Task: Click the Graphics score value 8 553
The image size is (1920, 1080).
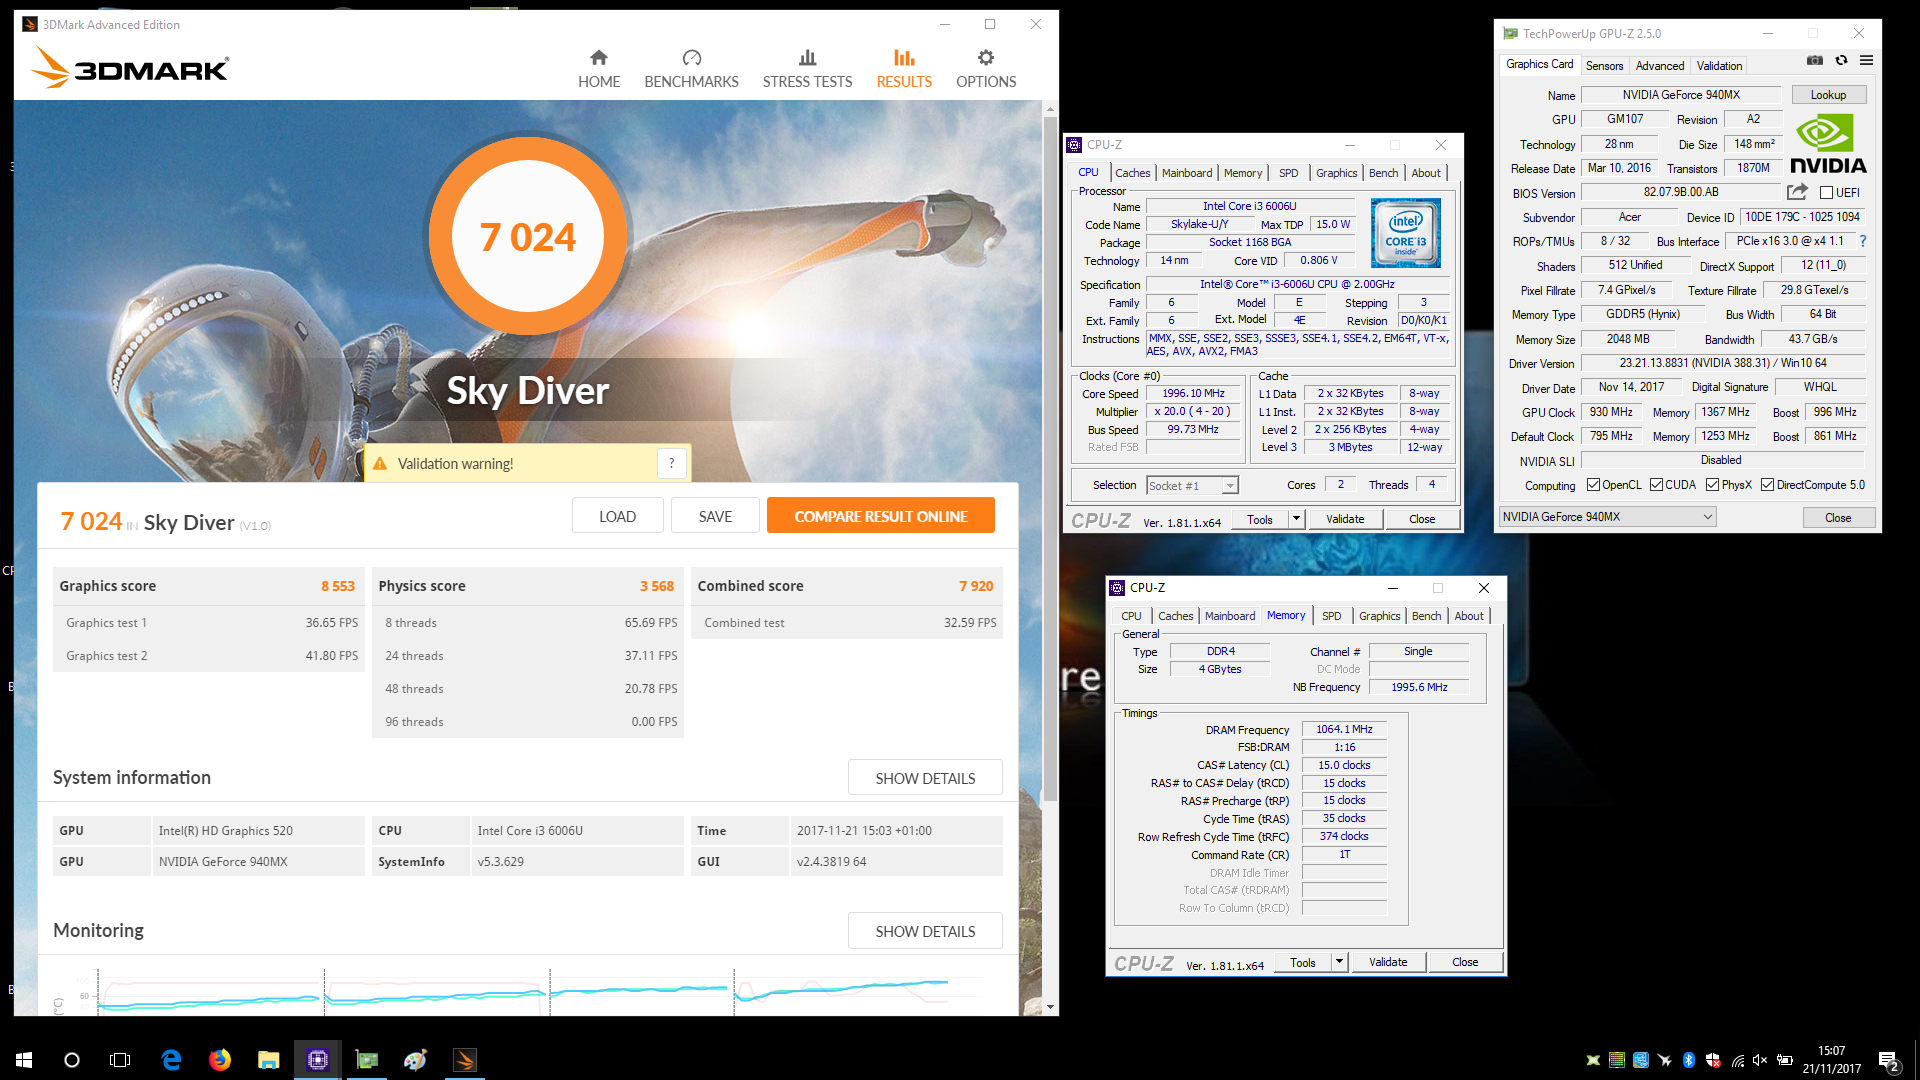Action: [x=338, y=586]
